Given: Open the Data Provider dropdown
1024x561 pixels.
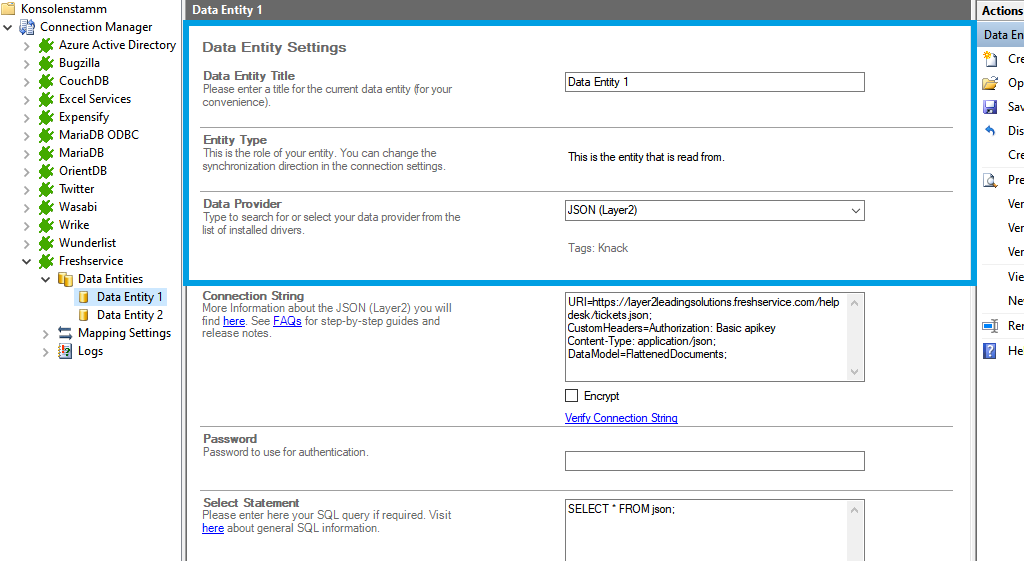Looking at the screenshot, I should point(855,210).
